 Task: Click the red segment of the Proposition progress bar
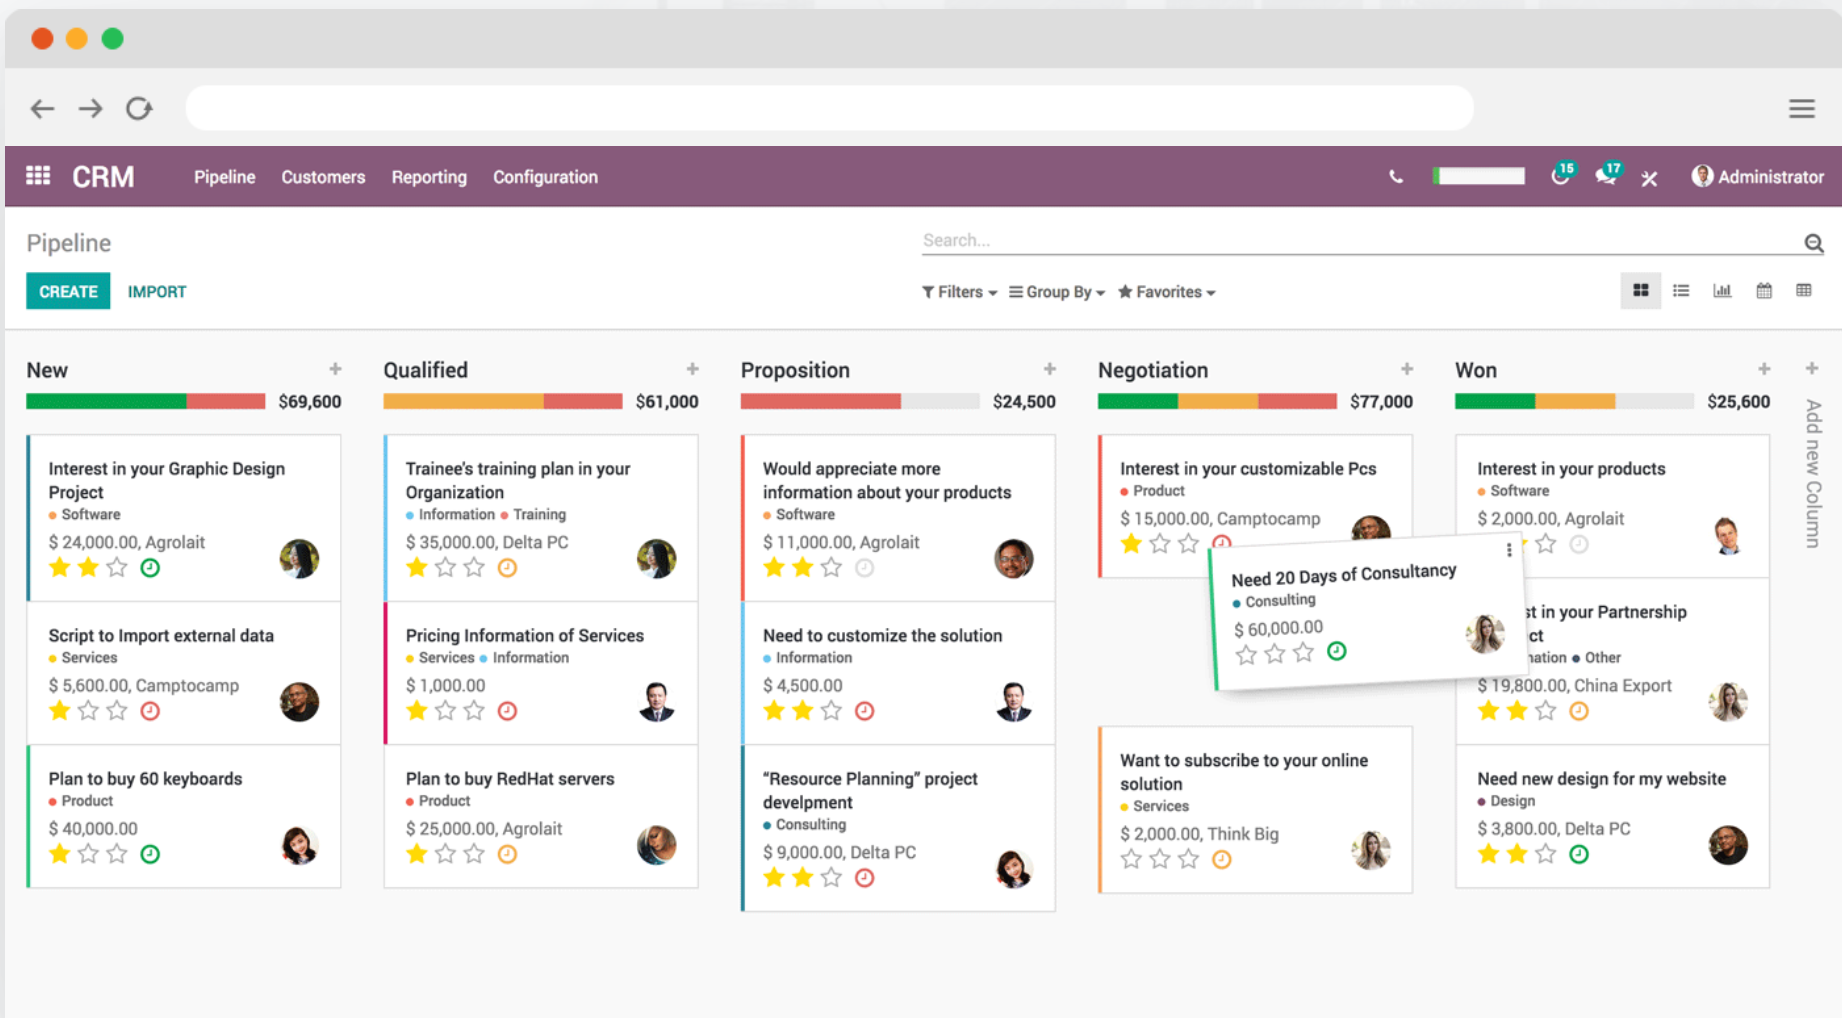pyautogui.click(x=820, y=401)
